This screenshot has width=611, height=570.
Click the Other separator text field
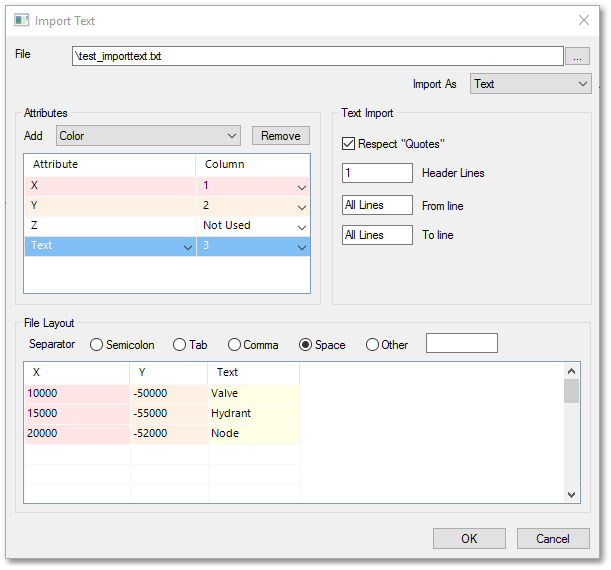tap(462, 343)
